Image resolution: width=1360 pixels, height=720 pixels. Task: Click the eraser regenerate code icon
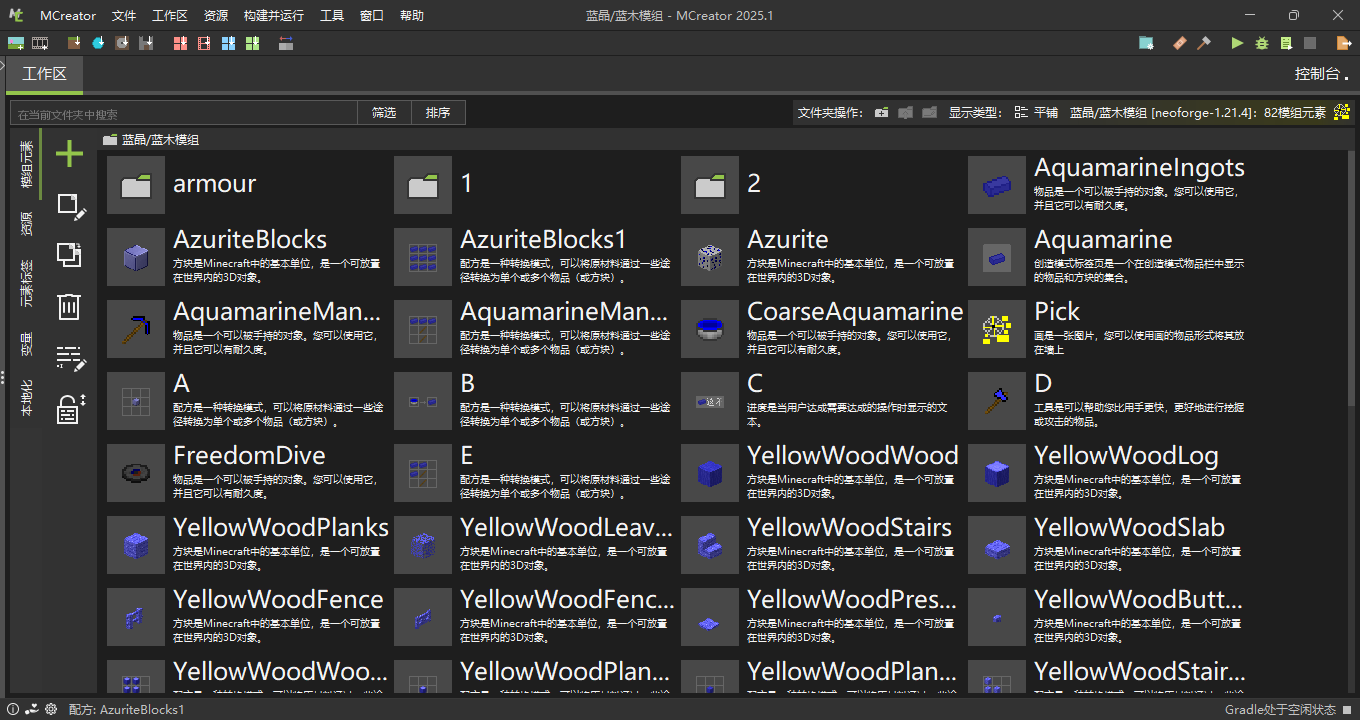click(x=1179, y=43)
